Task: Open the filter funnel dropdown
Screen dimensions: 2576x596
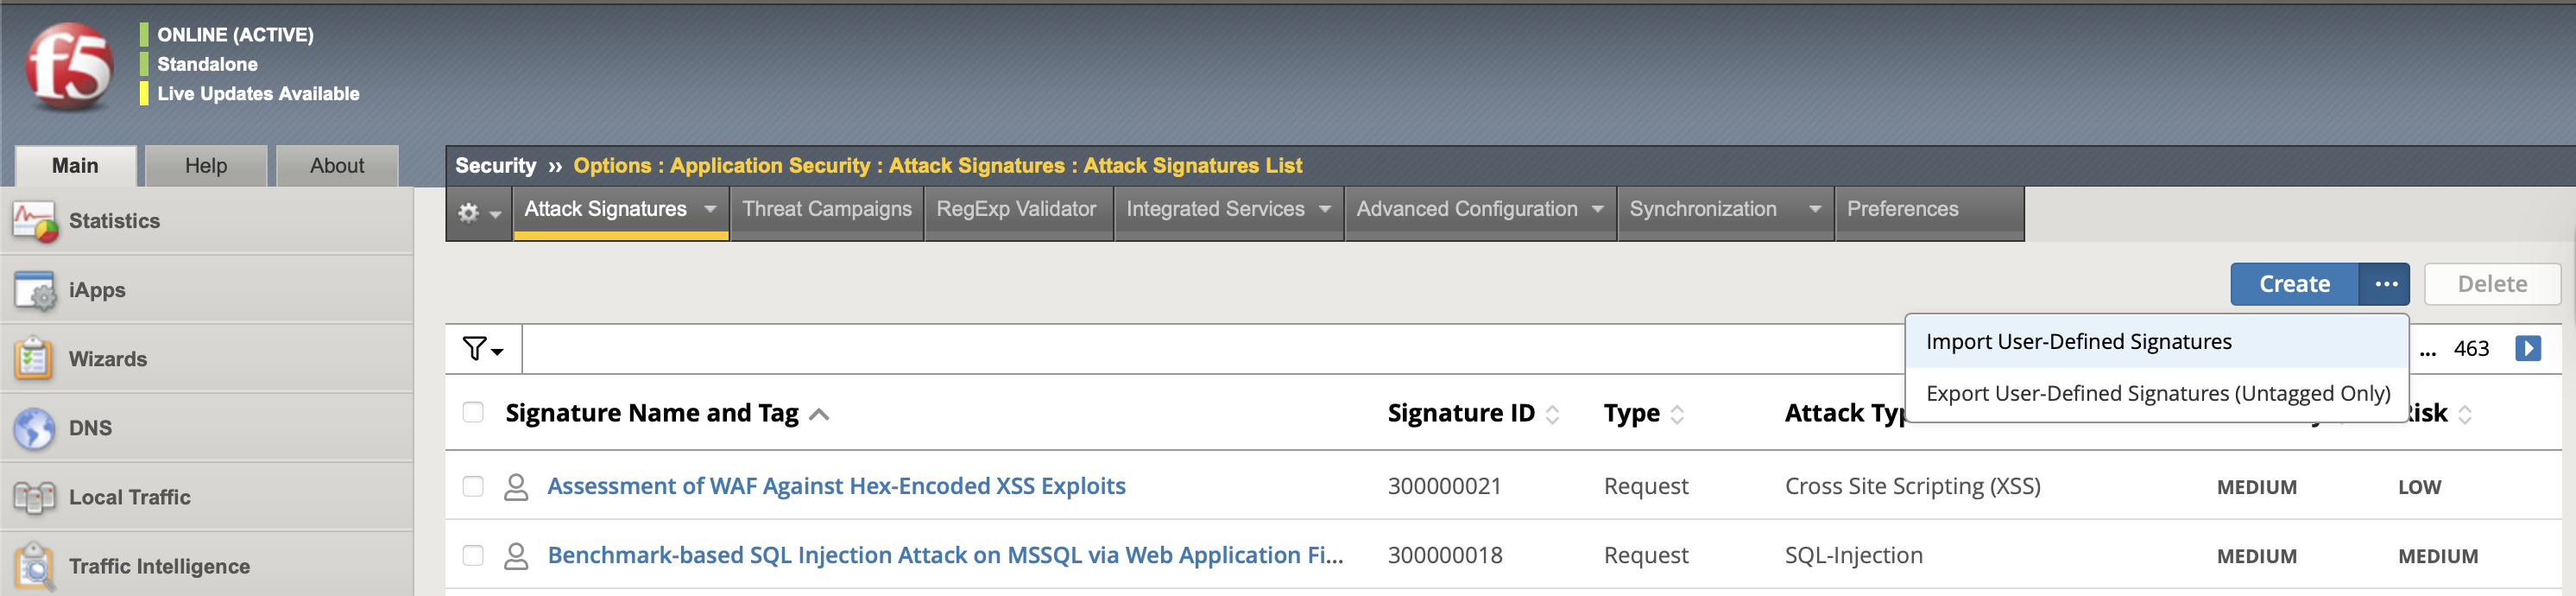Action: click(482, 349)
